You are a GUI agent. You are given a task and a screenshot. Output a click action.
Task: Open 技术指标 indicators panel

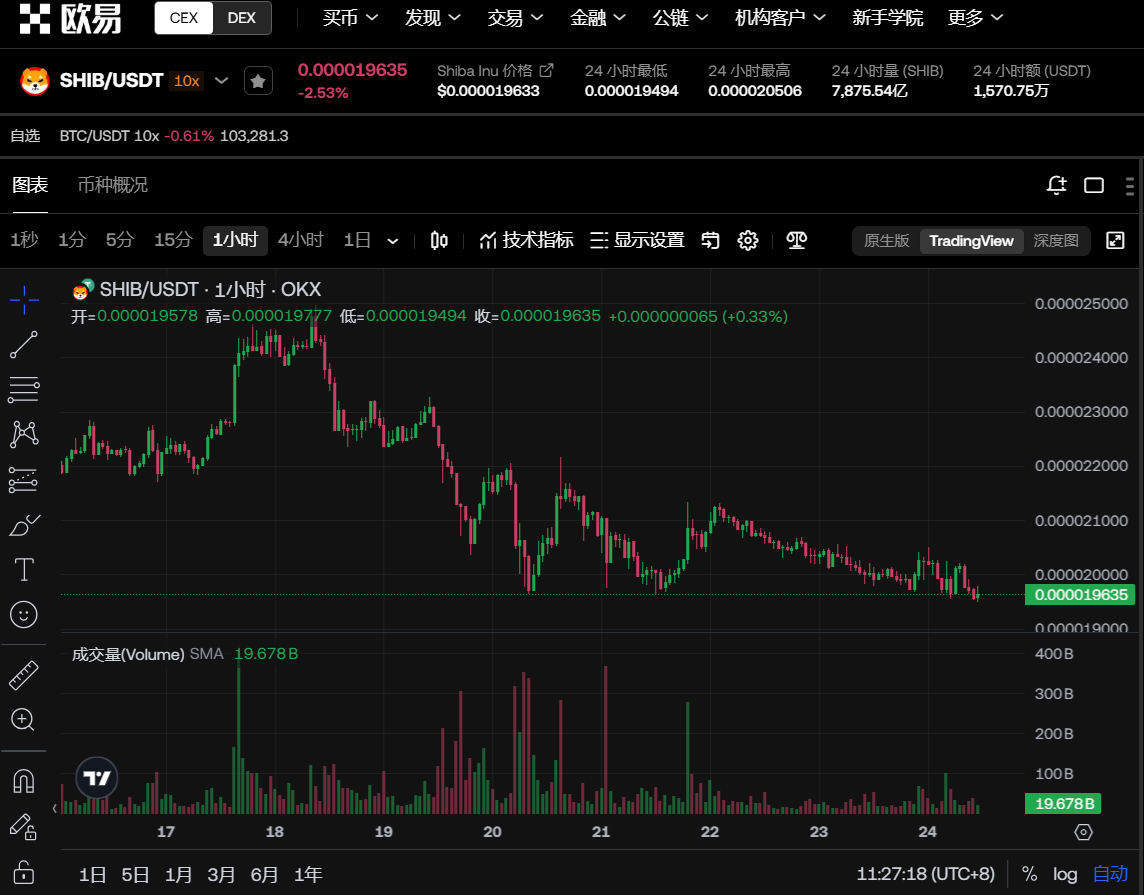pos(526,240)
